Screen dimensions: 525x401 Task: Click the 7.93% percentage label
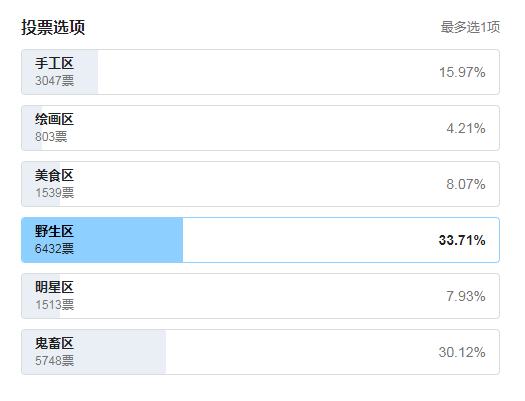[466, 296]
